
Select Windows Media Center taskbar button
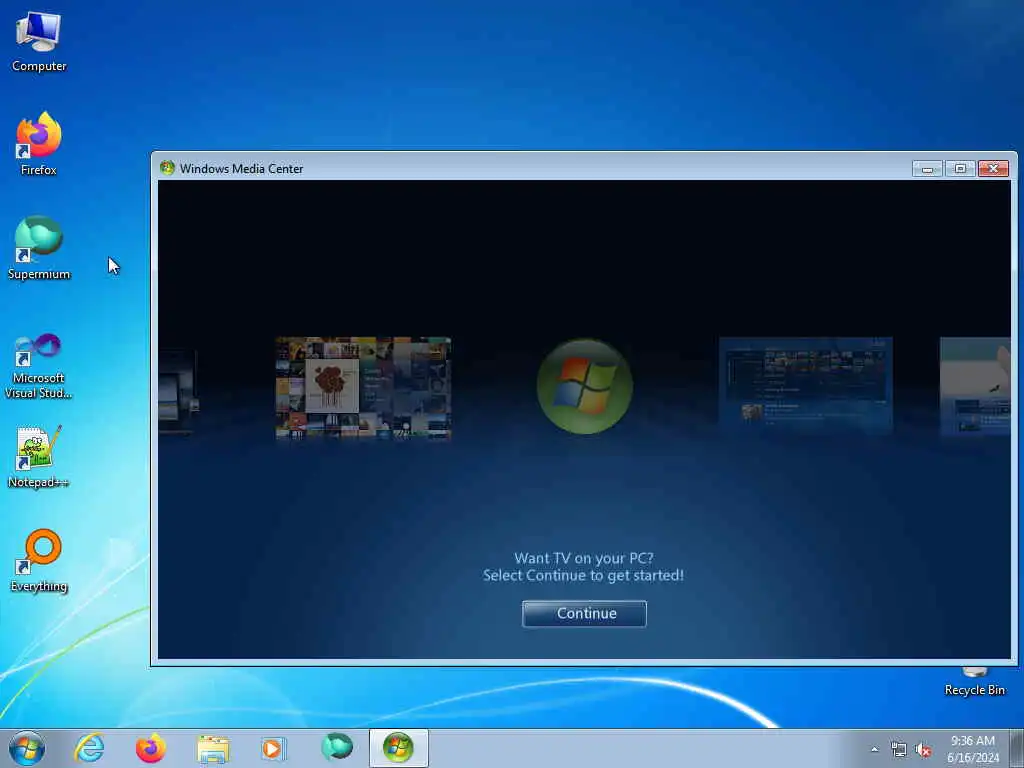[398, 748]
